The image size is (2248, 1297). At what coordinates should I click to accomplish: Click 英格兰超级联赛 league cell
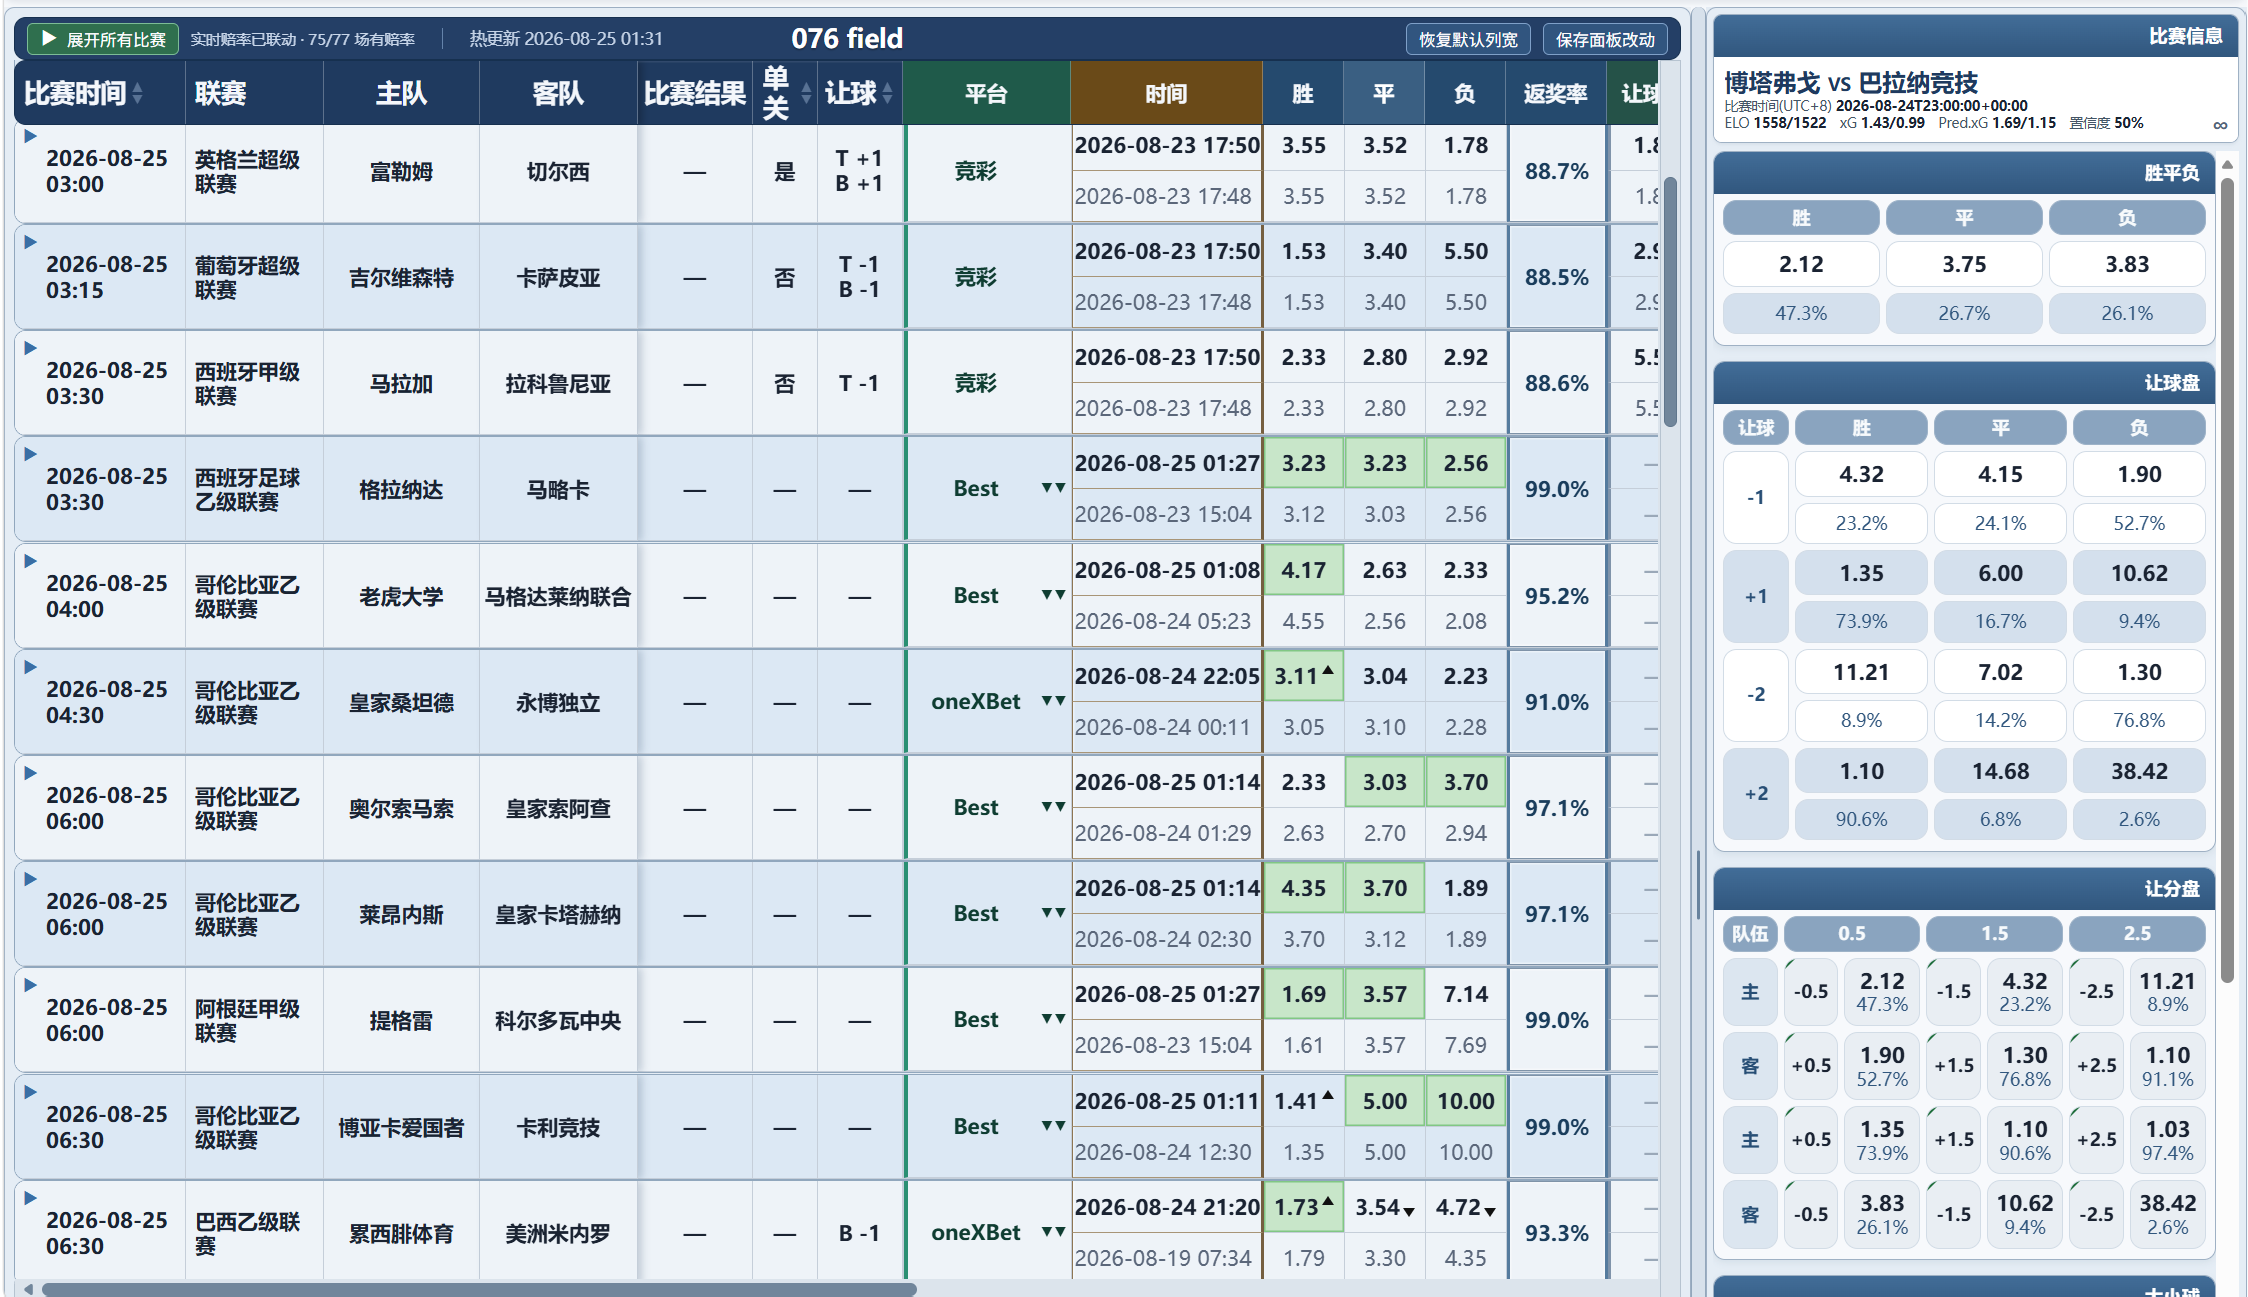point(254,172)
